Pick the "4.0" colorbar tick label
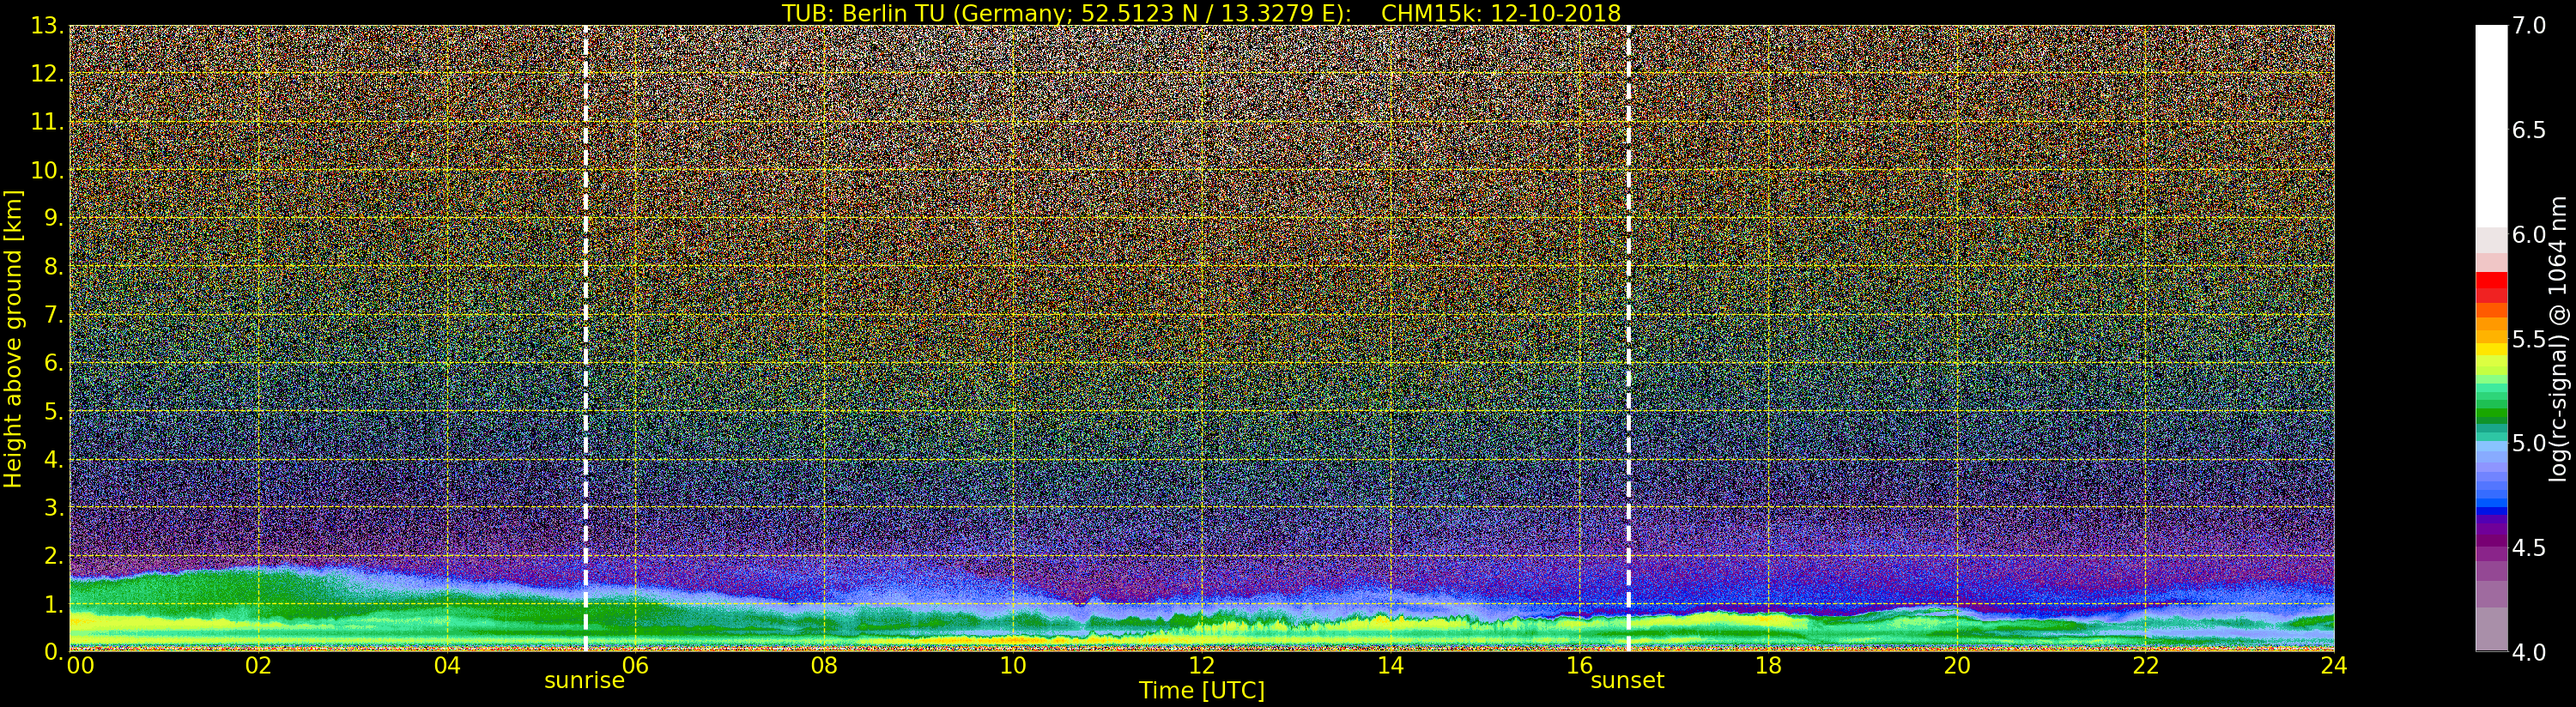The height and width of the screenshot is (707, 2576). [2529, 652]
